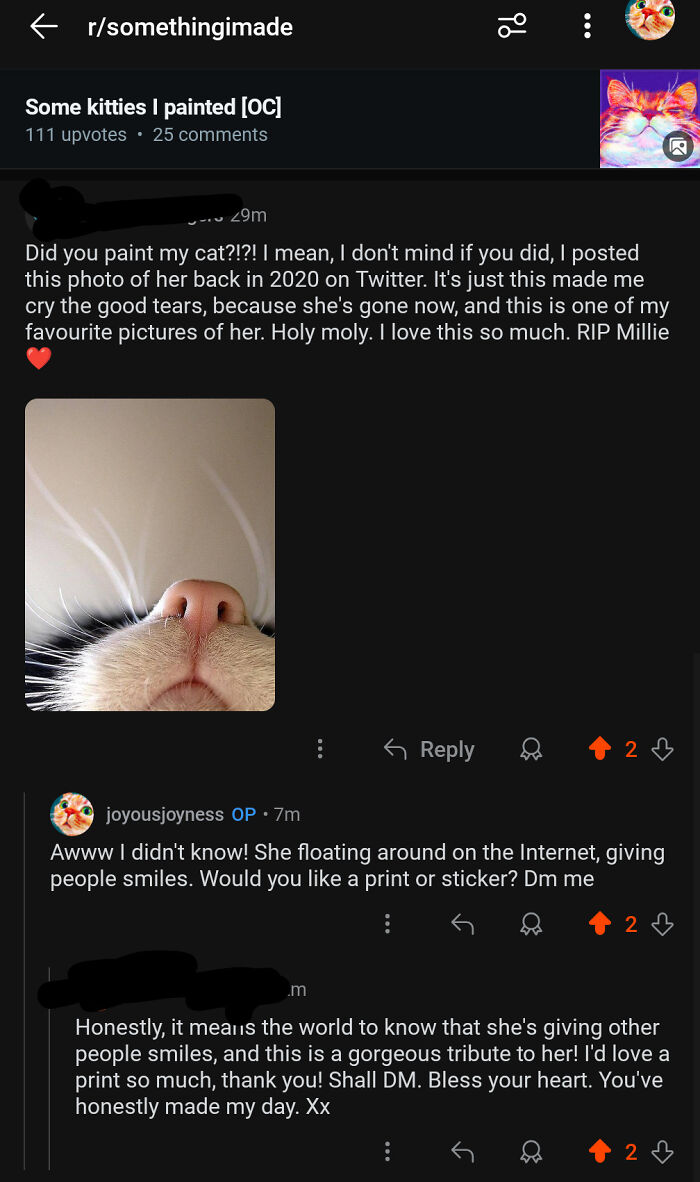Open the overflow menu on joyousjoyness's comment
Image resolution: width=700 pixels, height=1182 pixels.
387,924
